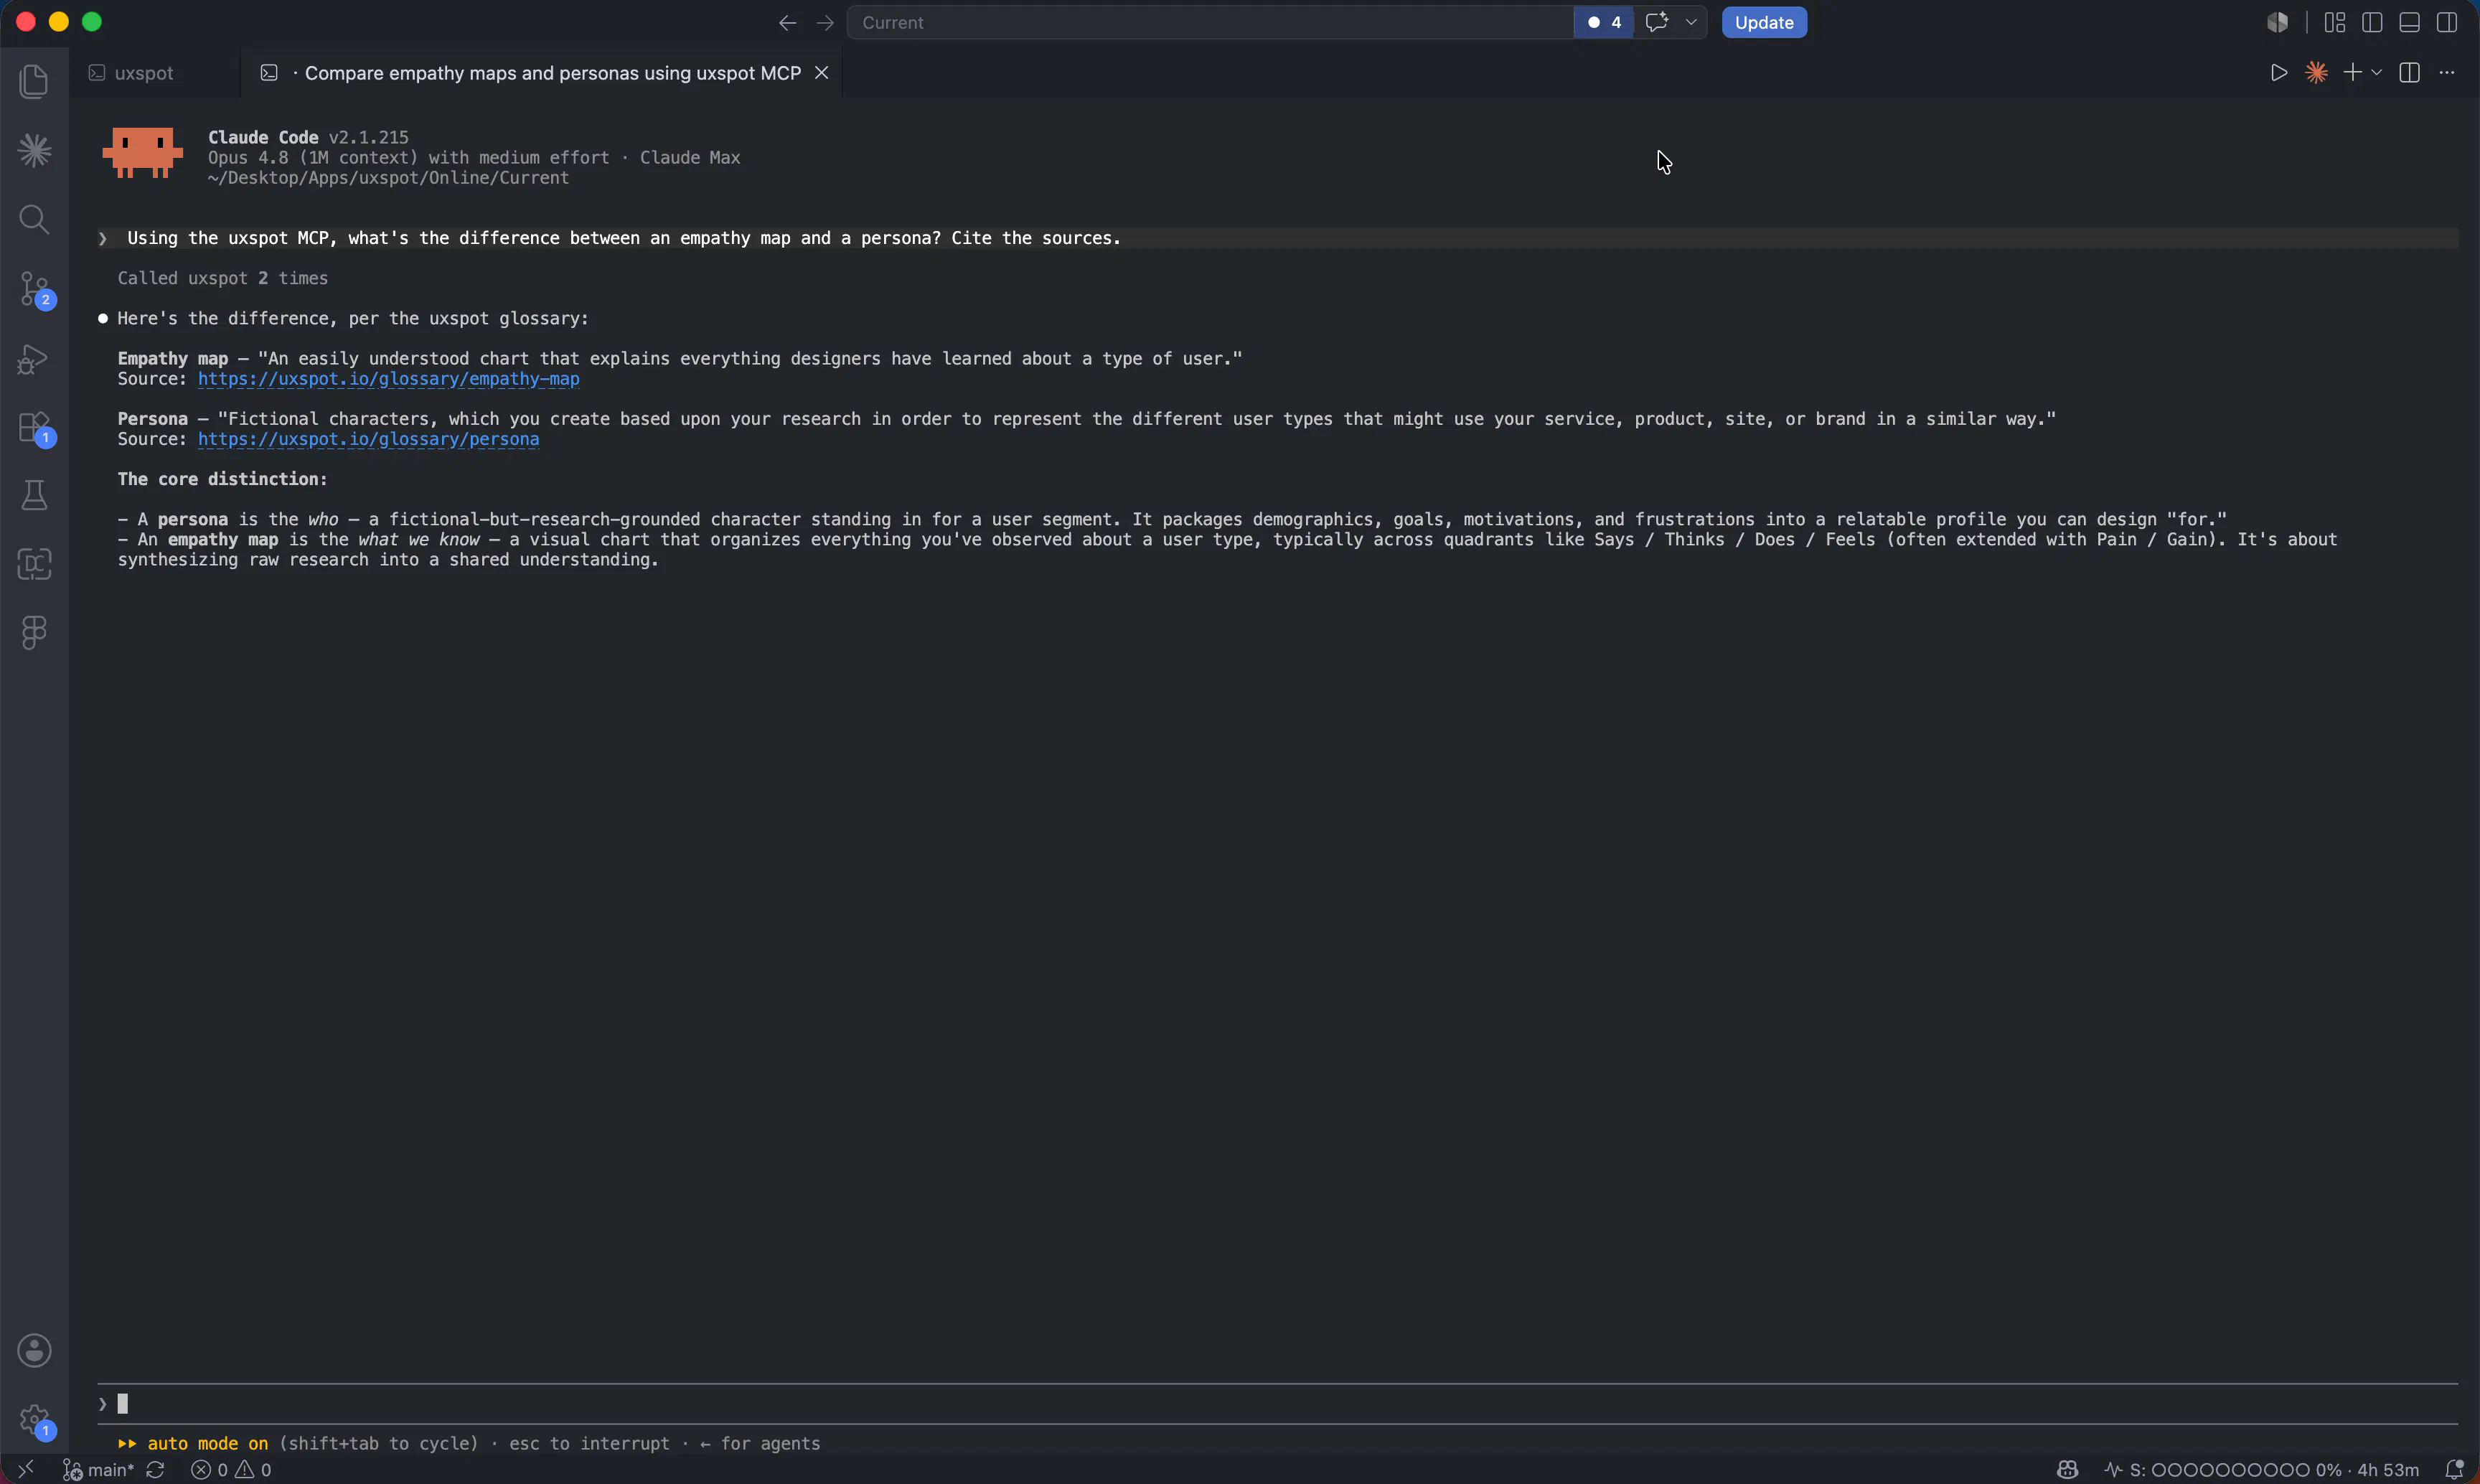The width and height of the screenshot is (2480, 1484).
Task: Open the Search view
Action: (34, 219)
